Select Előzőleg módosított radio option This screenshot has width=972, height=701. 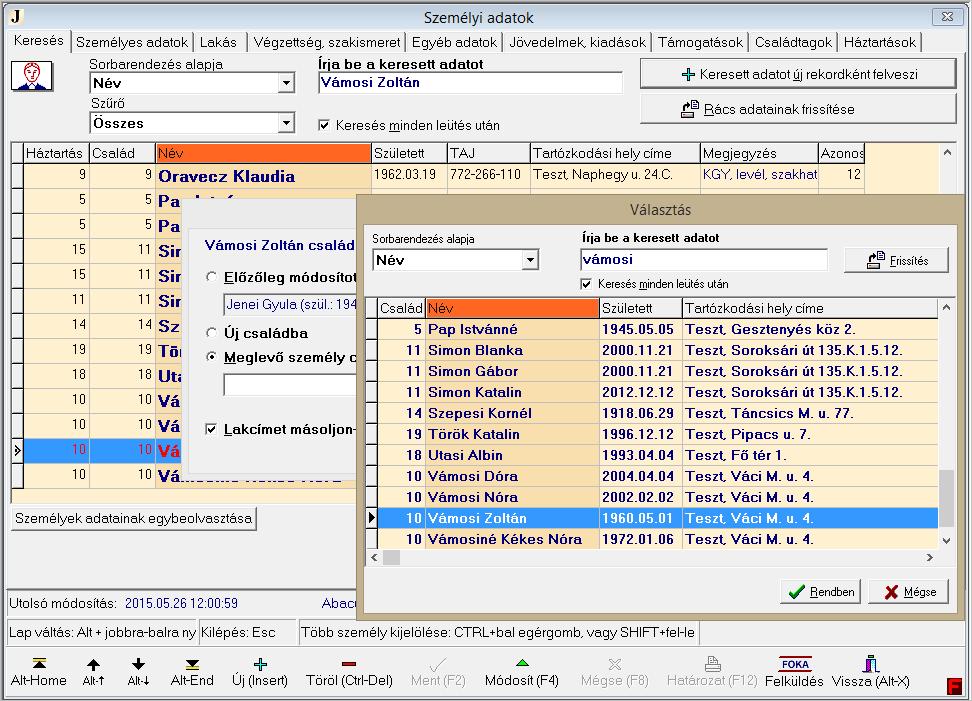tap(211, 277)
